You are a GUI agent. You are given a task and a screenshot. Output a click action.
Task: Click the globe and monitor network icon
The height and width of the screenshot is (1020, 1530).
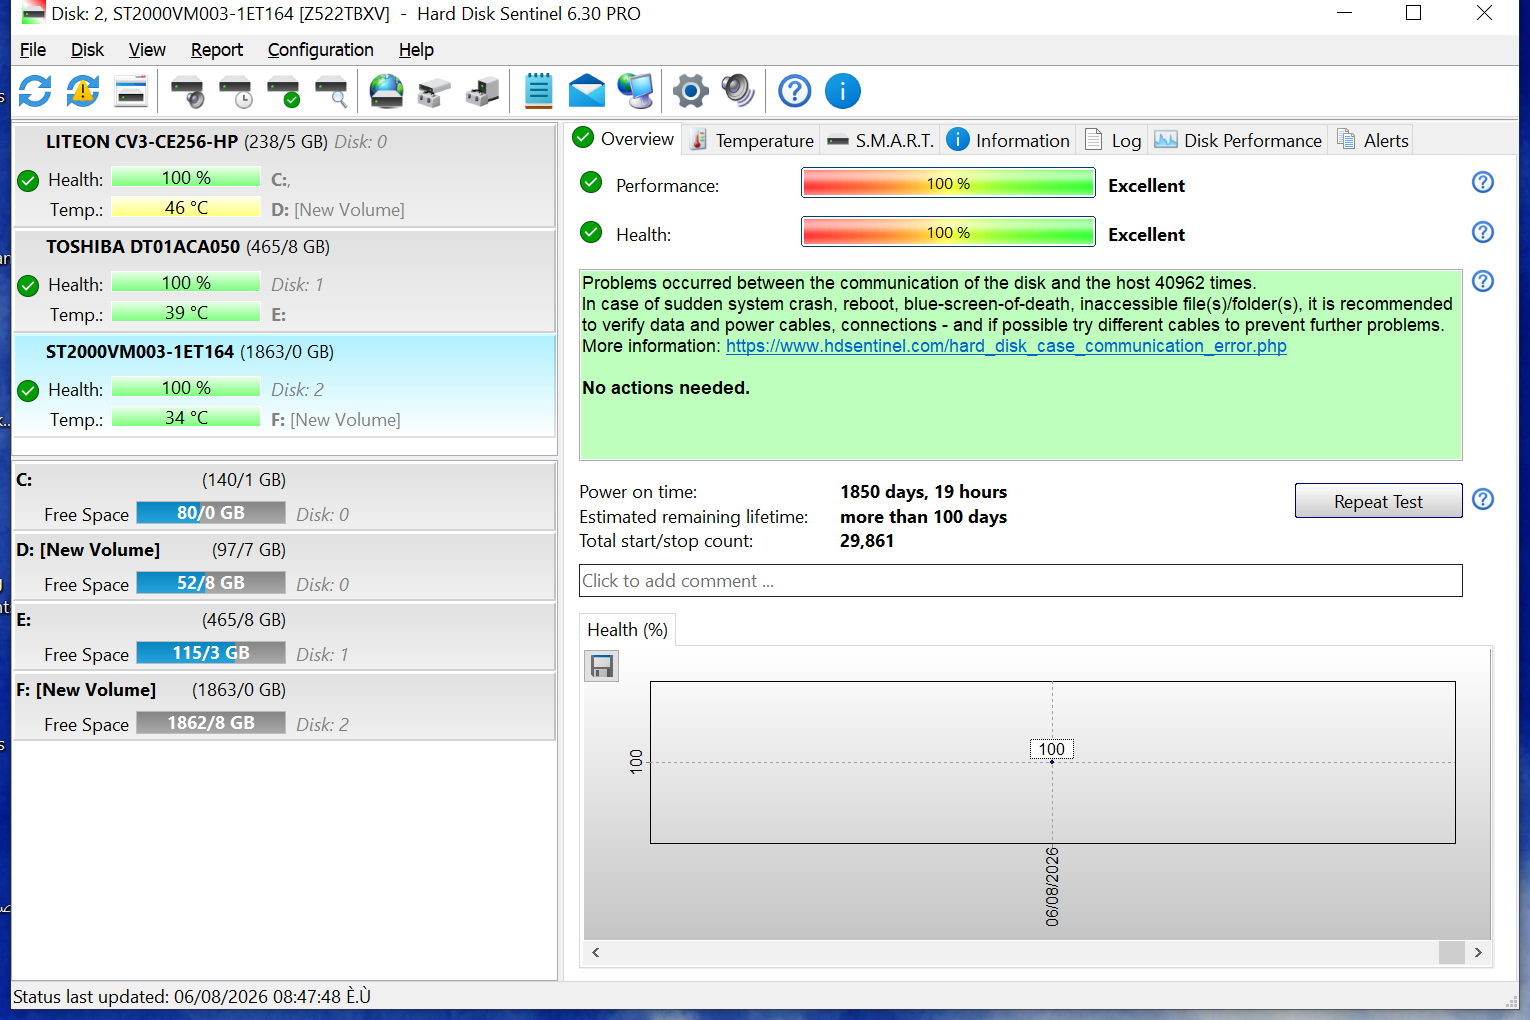pyautogui.click(x=635, y=91)
